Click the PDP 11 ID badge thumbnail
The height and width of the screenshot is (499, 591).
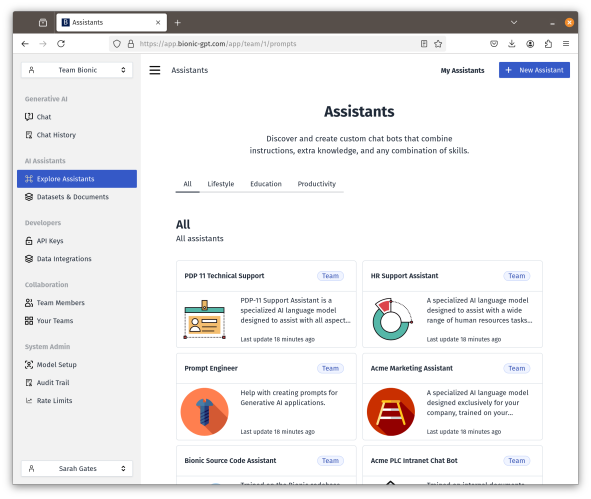coord(205,320)
